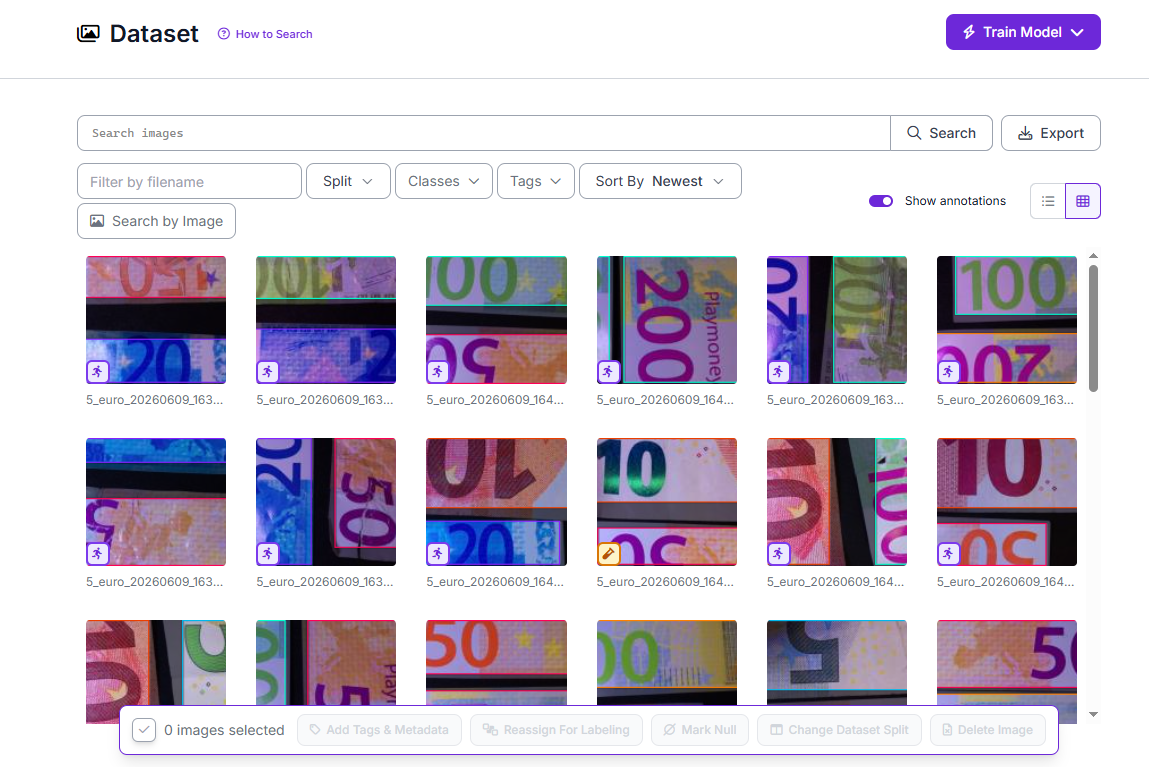Screen dimensions: 1149x767
Task: Click the How to Search help icon
Action: click(223, 34)
